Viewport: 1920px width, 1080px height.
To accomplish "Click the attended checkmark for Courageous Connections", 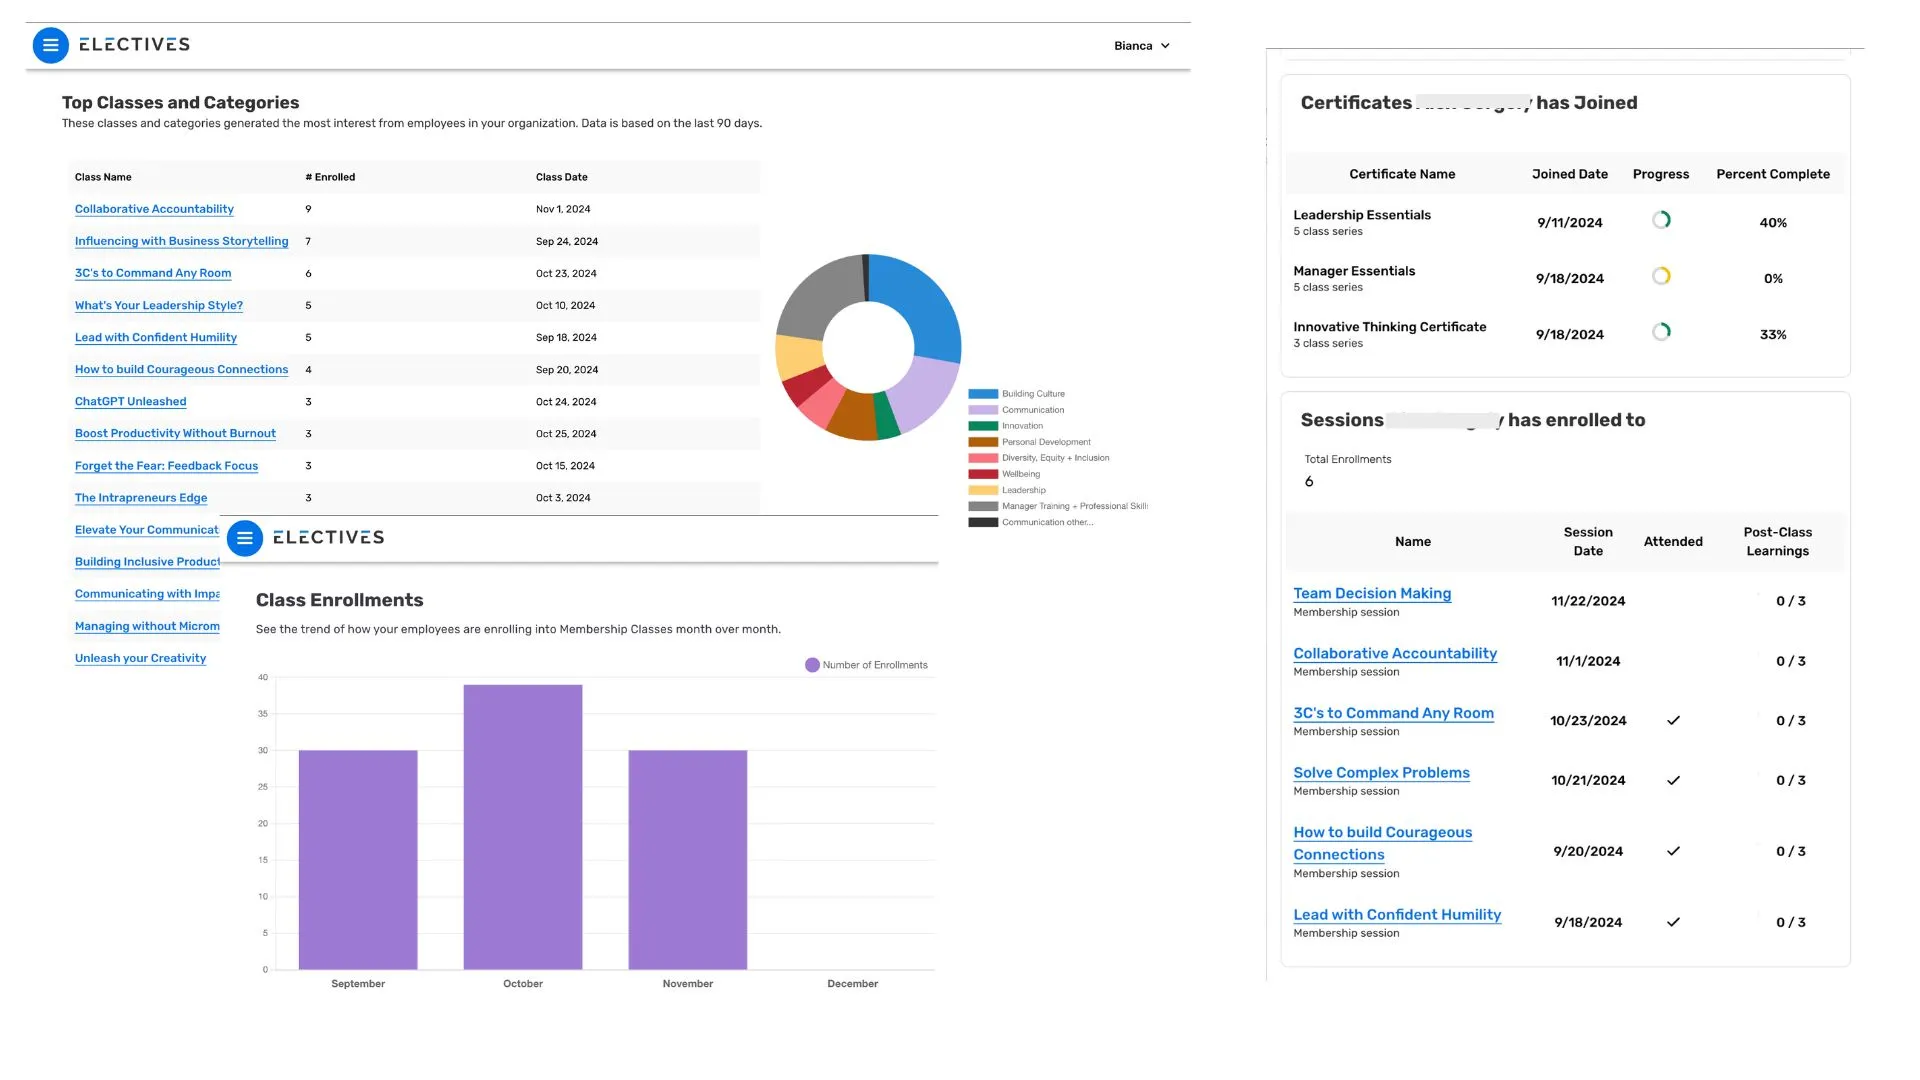I will 1673,852.
